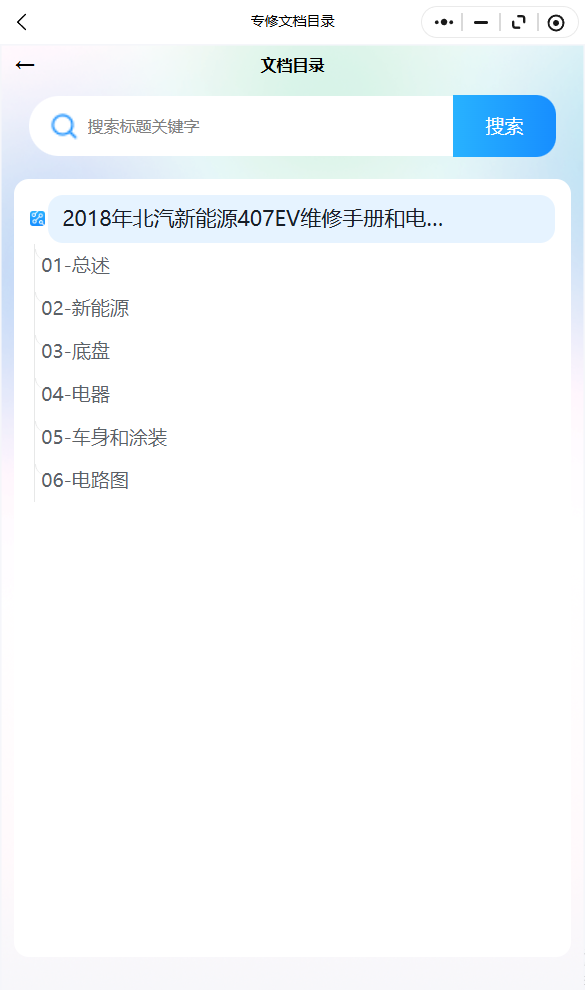The image size is (585, 990).
Task: Click the 专修文档目录 window title
Action: 292,21
